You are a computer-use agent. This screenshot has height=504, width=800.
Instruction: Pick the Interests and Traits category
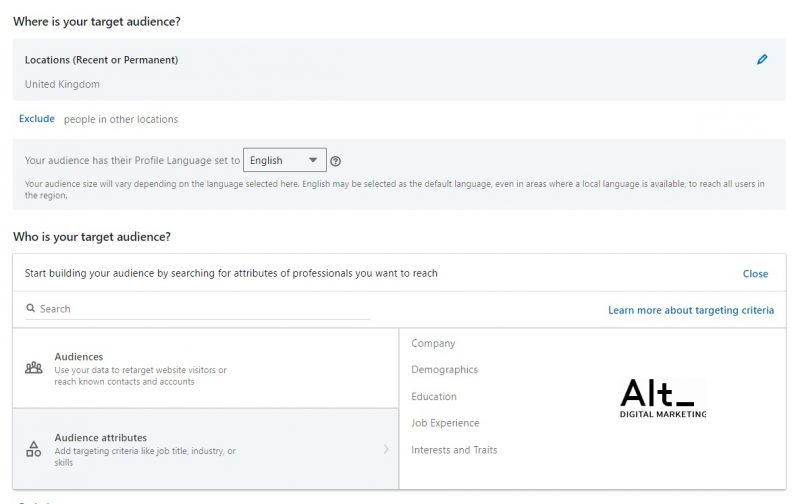[x=454, y=450]
